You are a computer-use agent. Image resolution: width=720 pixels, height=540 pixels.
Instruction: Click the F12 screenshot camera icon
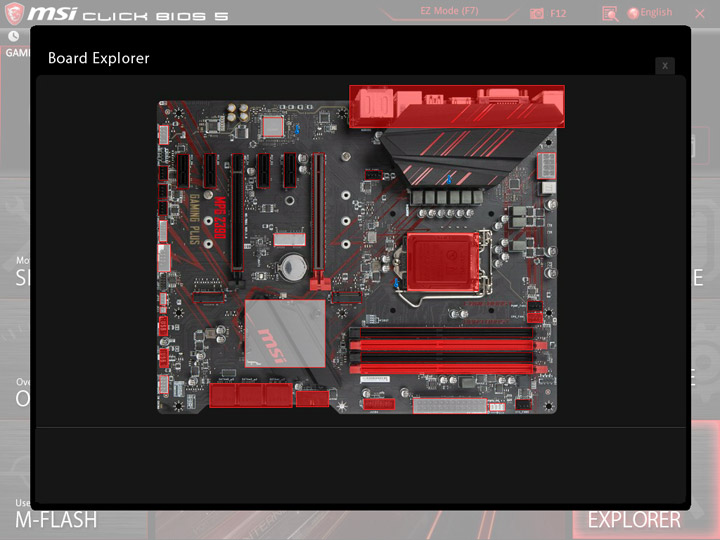537,14
